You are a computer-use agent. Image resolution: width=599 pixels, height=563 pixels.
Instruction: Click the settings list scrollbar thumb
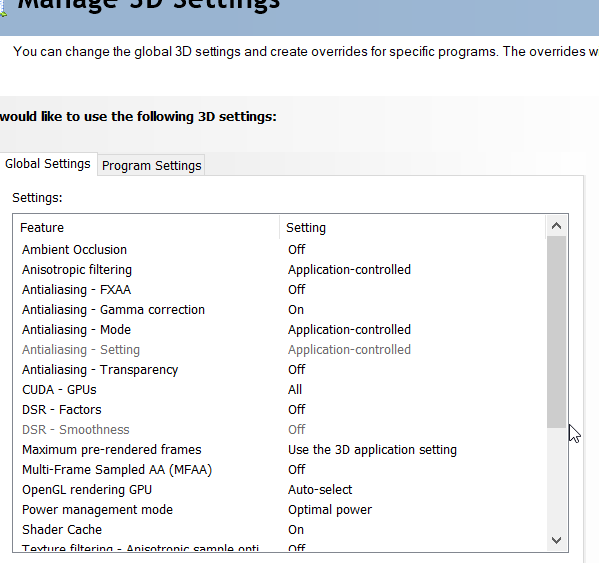click(556, 332)
